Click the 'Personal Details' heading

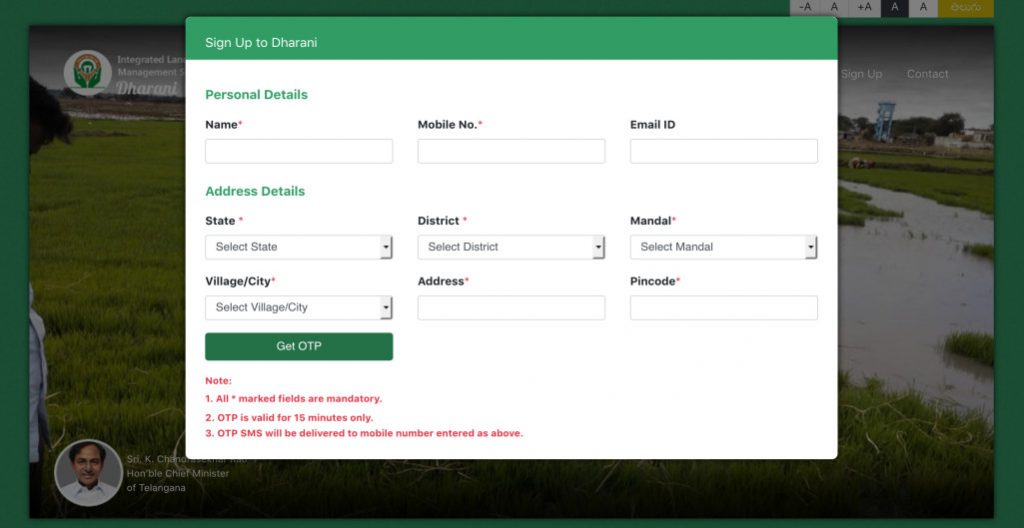(256, 95)
